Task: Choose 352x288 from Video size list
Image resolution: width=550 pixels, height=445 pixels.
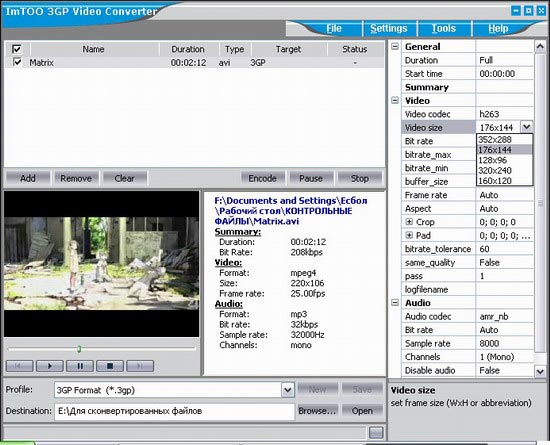Action: point(504,139)
